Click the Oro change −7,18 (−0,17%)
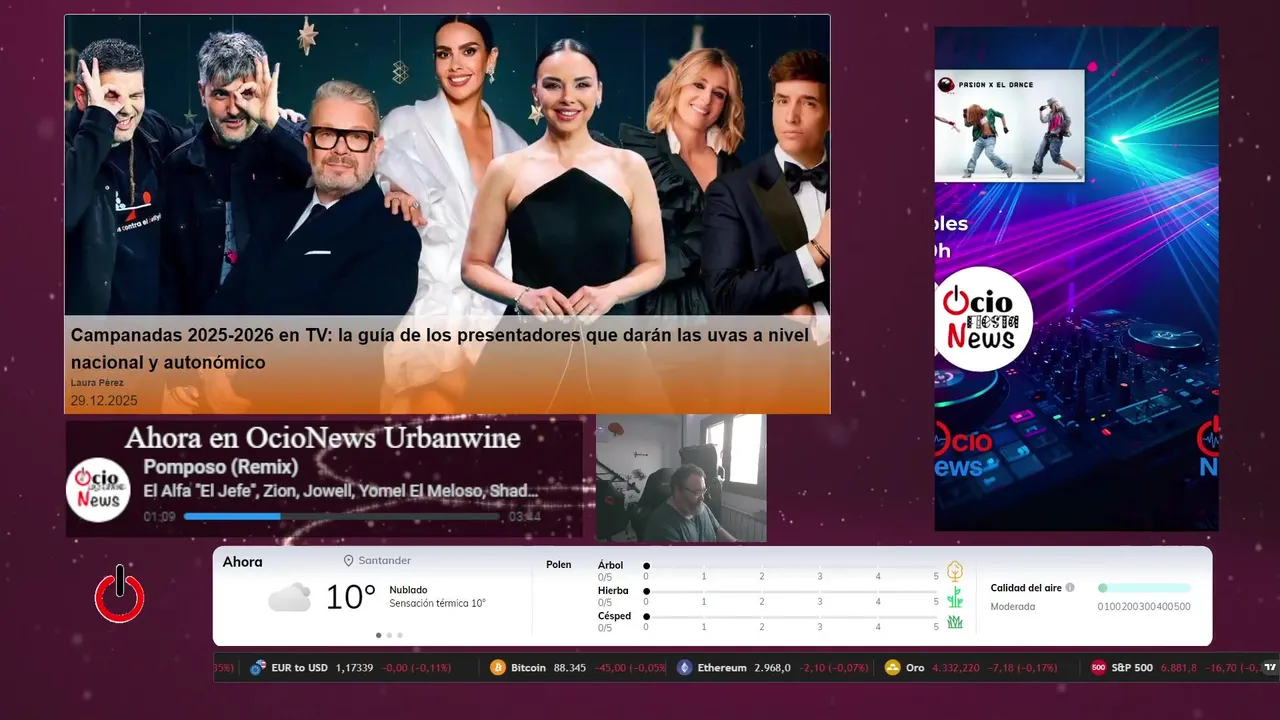Screen dimensions: 1280x720 (1022, 668)
